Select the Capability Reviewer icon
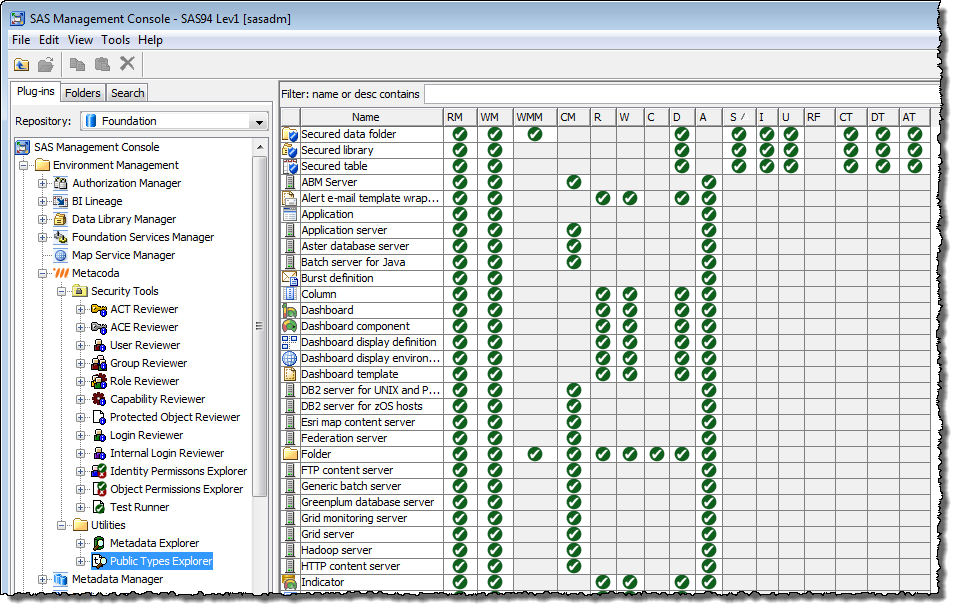Image resolution: width=959 pixels, height=614 pixels. point(99,399)
